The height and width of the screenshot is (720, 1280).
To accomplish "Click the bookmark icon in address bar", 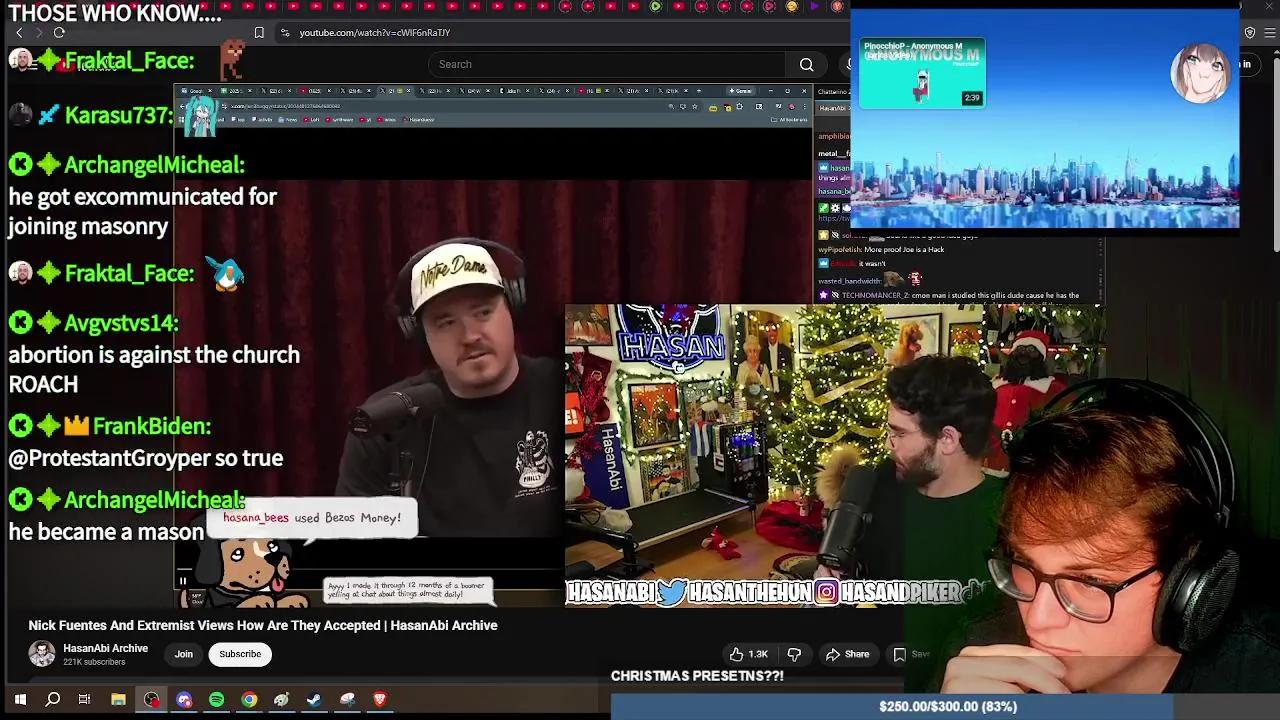I will 259,33.
